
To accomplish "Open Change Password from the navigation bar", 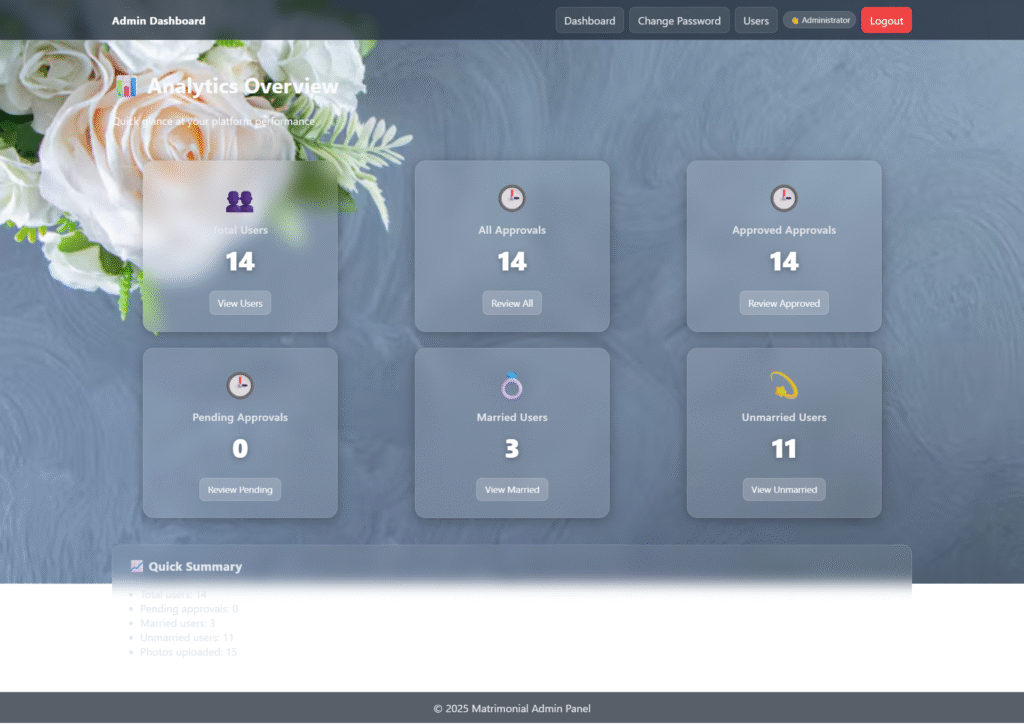I will [679, 20].
